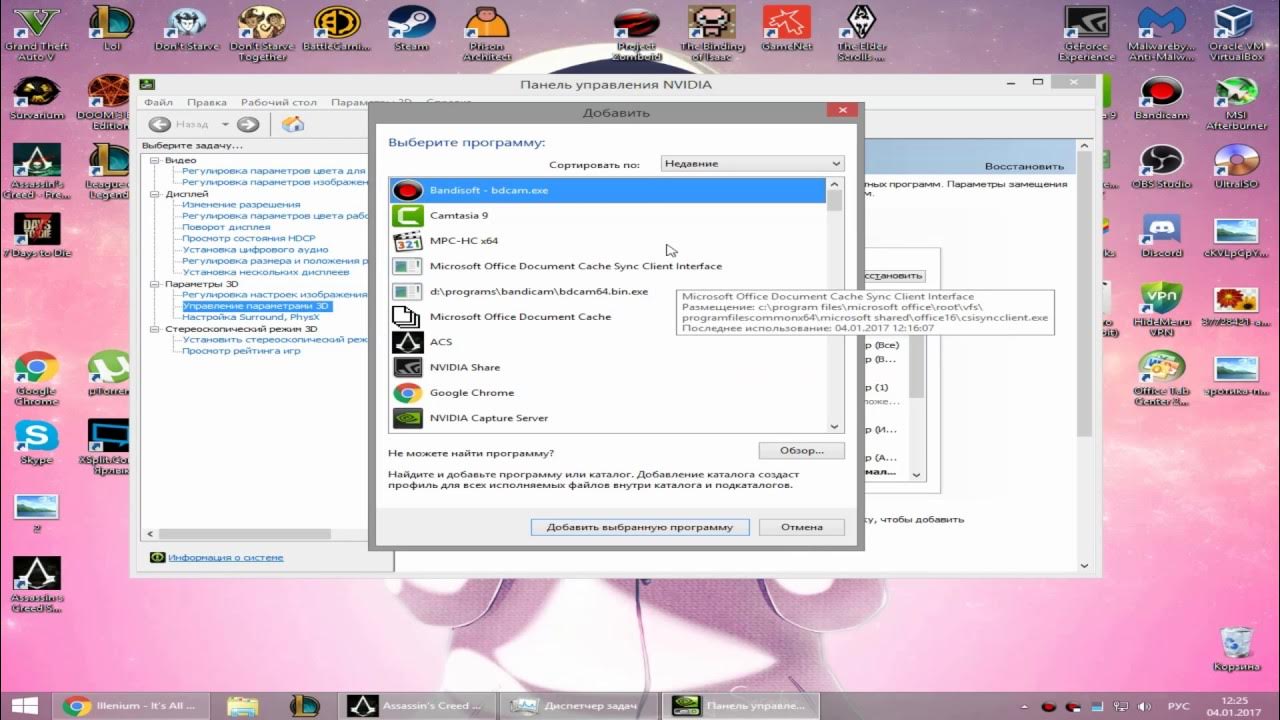
Task: Click Добавить выбранную программу button
Action: [x=640, y=527]
